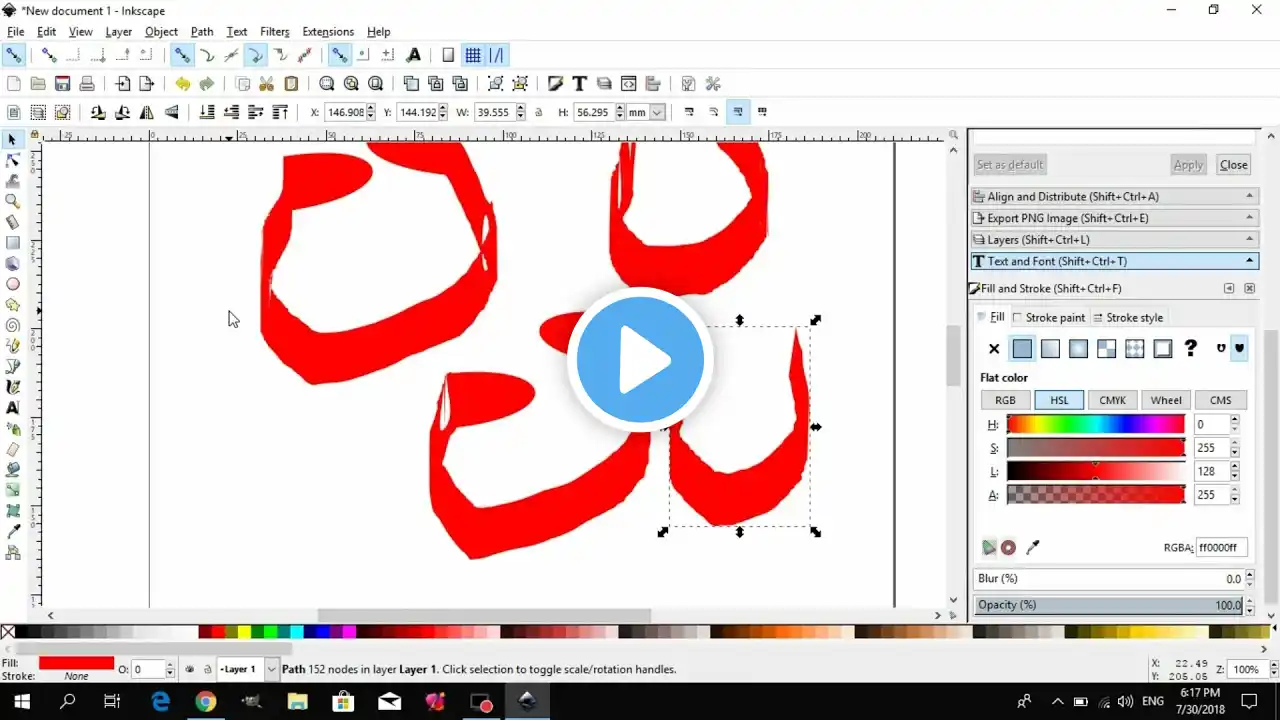The height and width of the screenshot is (720, 1280).
Task: Click the Close button in panel
Action: click(x=1234, y=165)
